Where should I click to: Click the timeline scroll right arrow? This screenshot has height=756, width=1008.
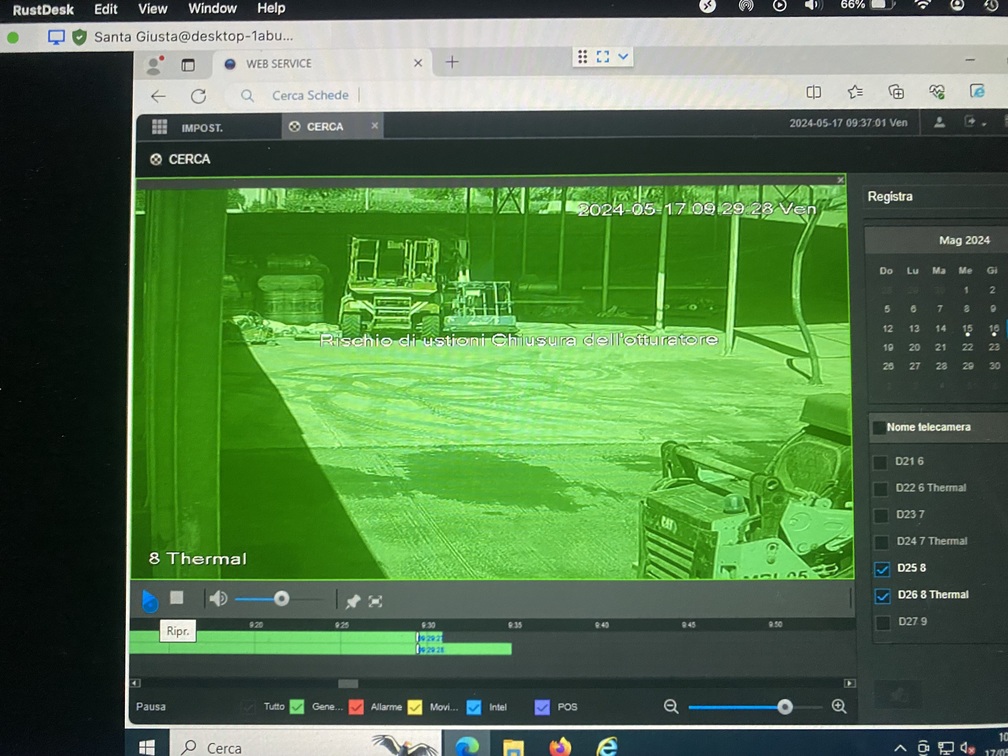849,683
